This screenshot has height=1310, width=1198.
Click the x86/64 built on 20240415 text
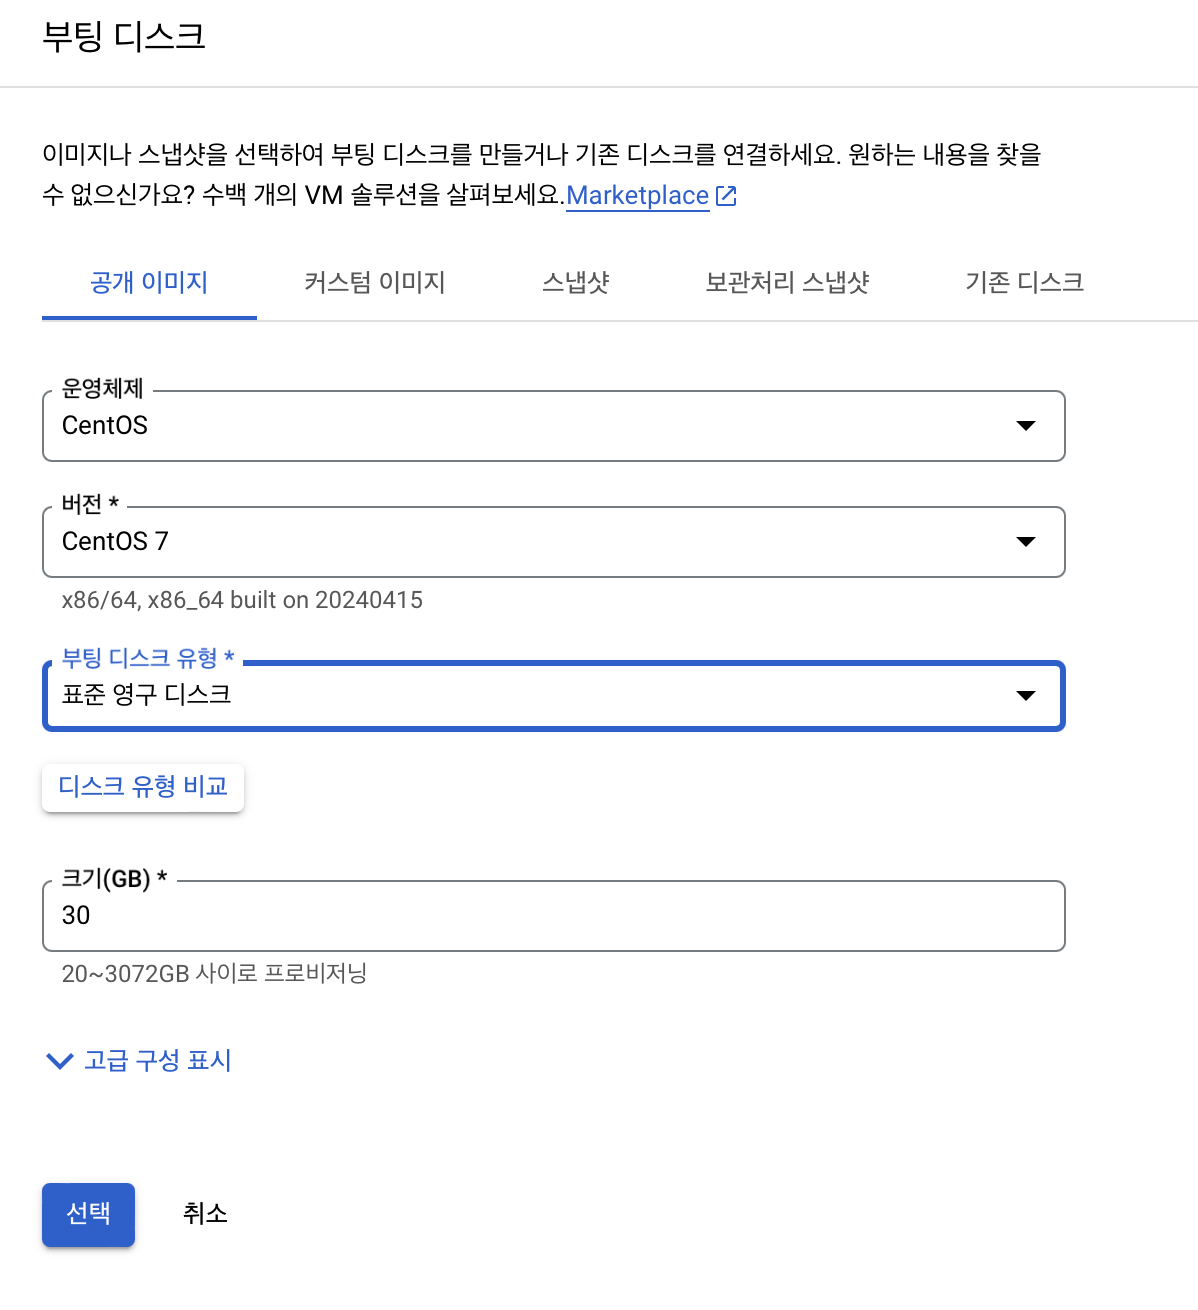click(242, 600)
